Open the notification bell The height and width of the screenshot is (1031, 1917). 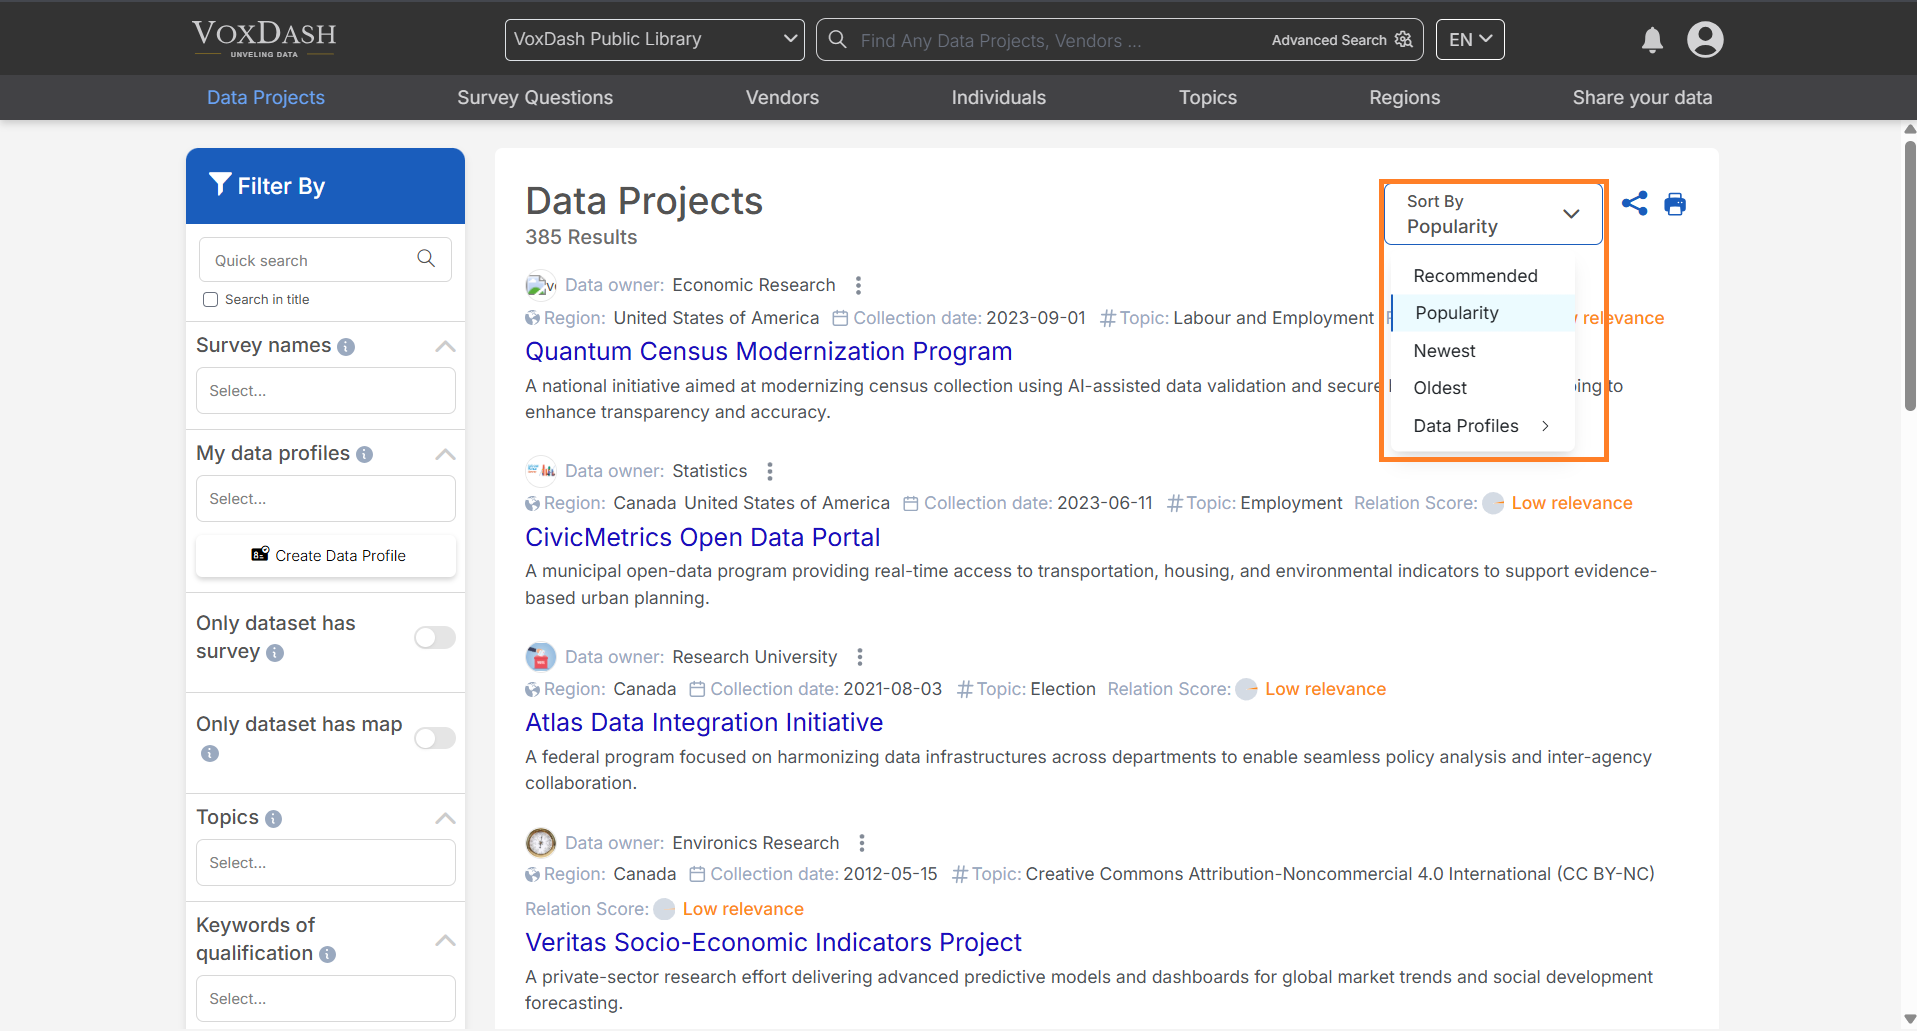[1651, 40]
